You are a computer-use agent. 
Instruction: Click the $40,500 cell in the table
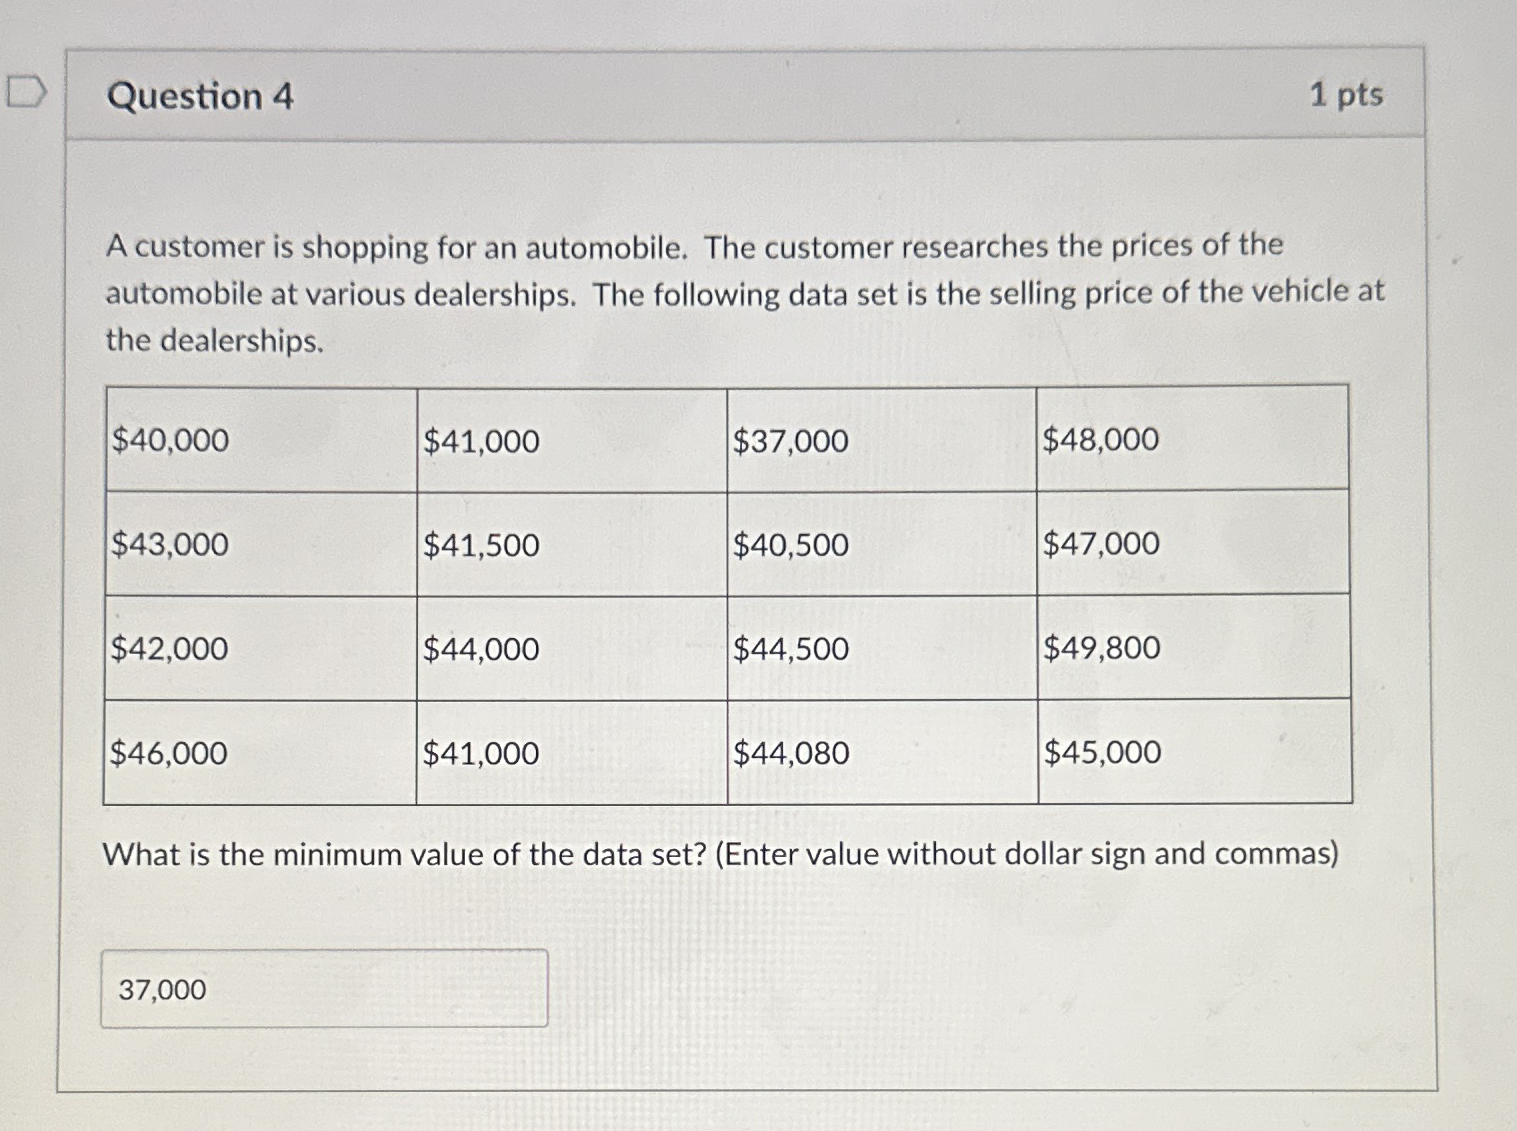(789, 545)
